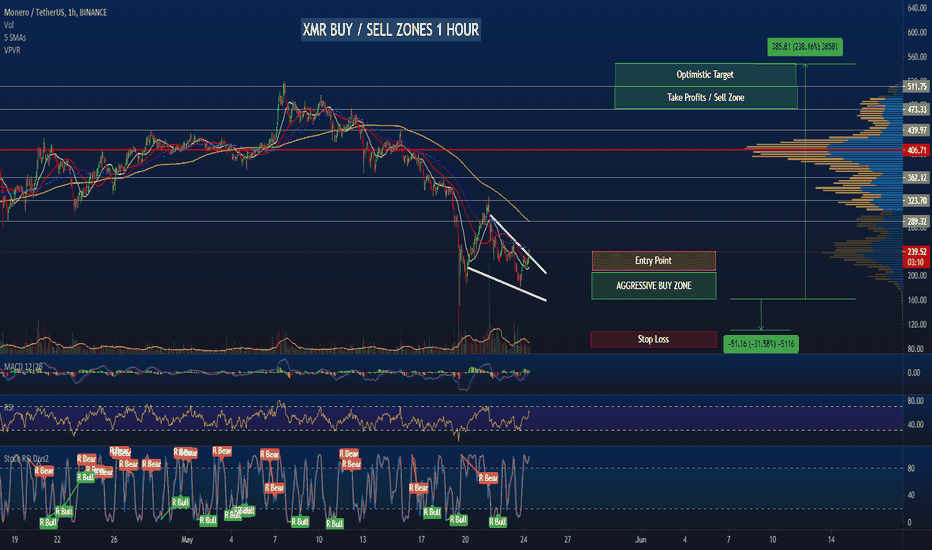Select the 'Vol' indicator label

click(9, 25)
